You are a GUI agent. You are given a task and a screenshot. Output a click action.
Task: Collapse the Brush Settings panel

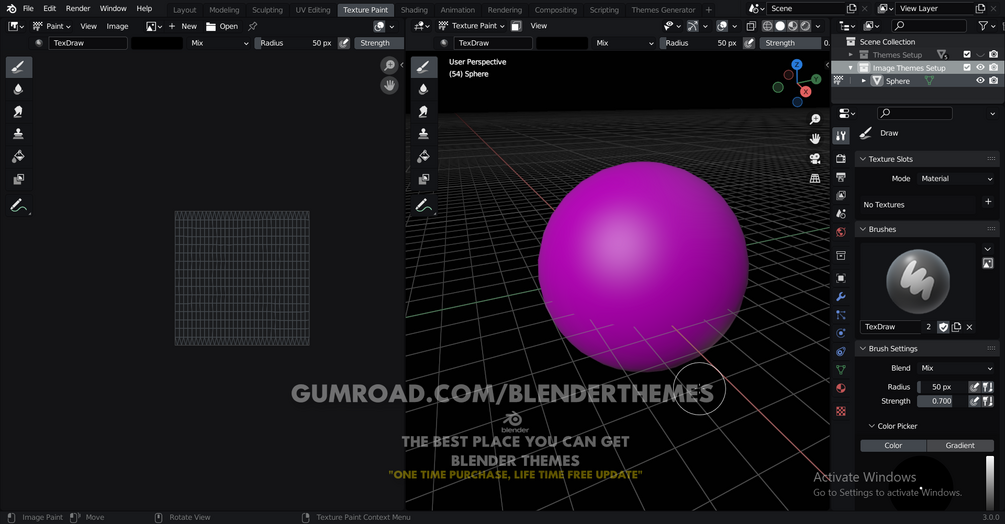click(863, 348)
